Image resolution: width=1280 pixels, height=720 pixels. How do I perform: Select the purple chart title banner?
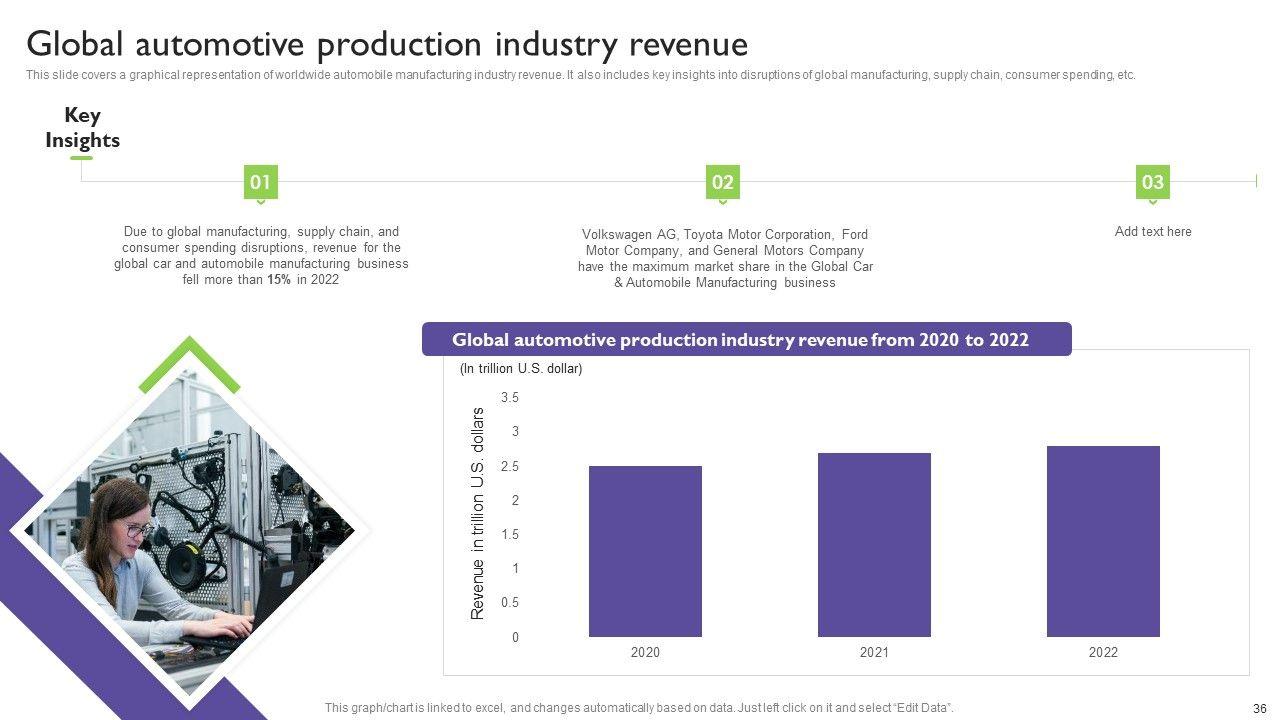tap(746, 339)
